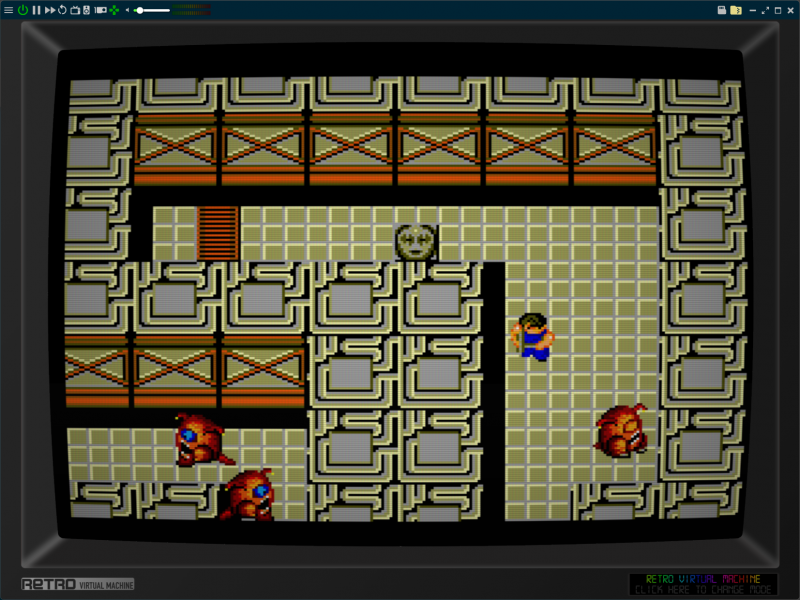Click the blue-clad hero character on screen
Image resolution: width=800 pixels, height=600 pixels.
tap(532, 337)
